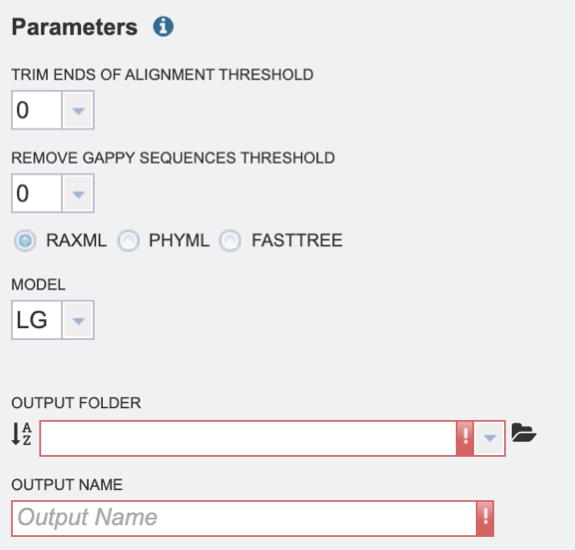Open the folder browser icon
575x550 pixels.
tap(524, 433)
